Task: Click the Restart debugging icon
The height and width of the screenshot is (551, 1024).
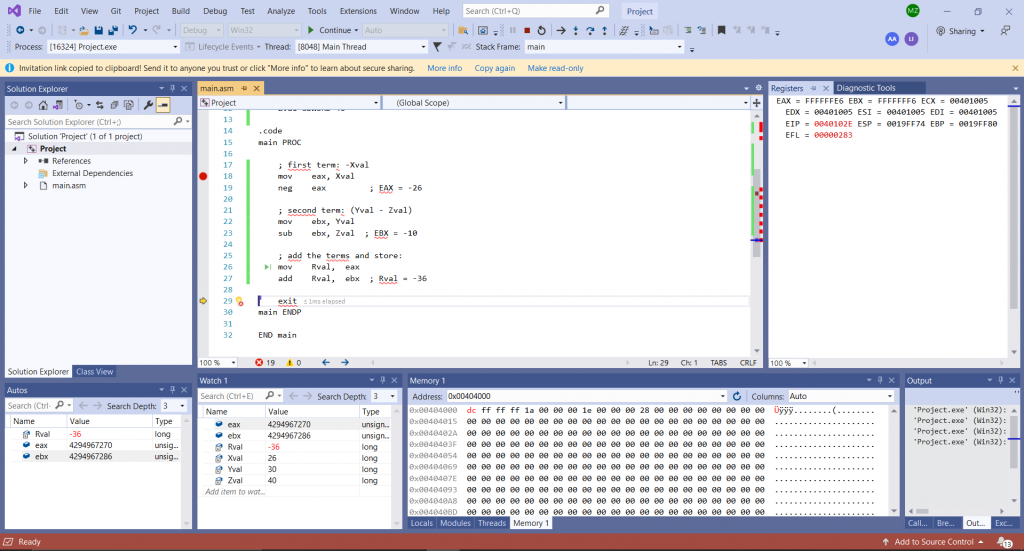Action: [541, 30]
